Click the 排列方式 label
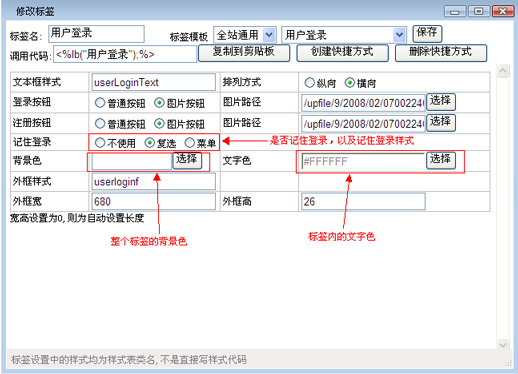This screenshot has width=518, height=374. pos(242,82)
